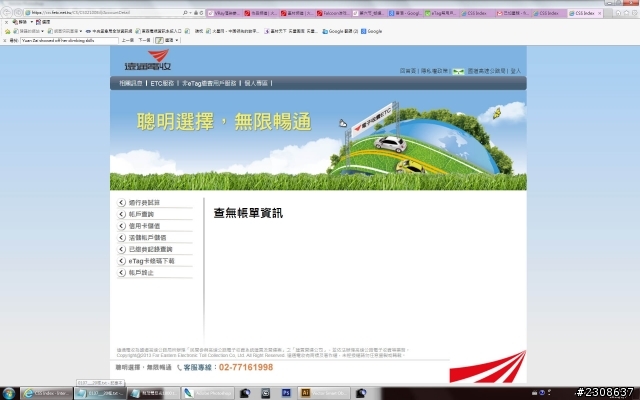Open 信用卡儲值 in the sidebar

(144, 226)
